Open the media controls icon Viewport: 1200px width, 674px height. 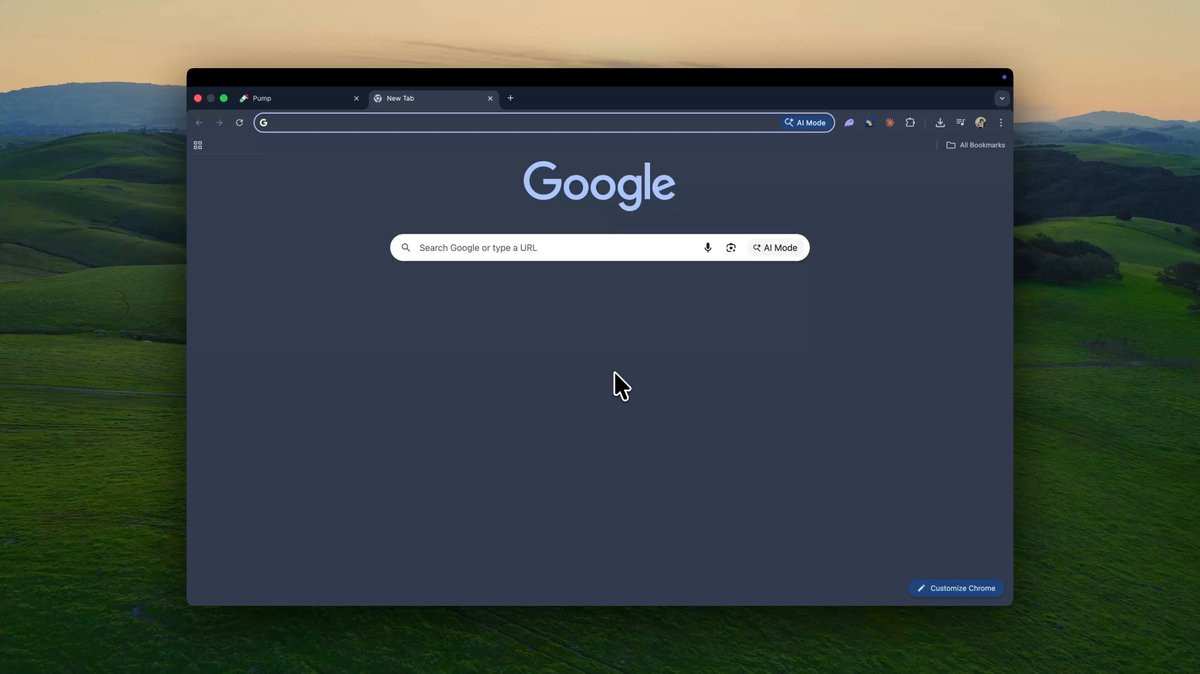tap(960, 123)
